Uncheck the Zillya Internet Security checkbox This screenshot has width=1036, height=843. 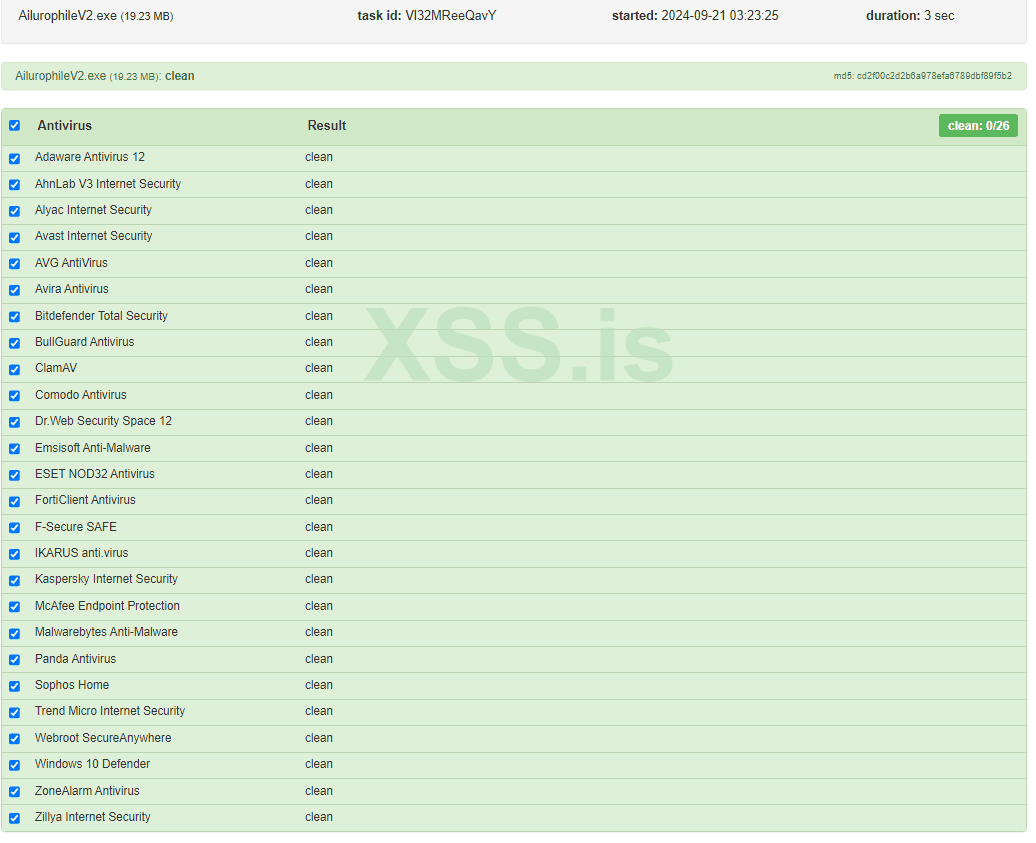coord(15,820)
